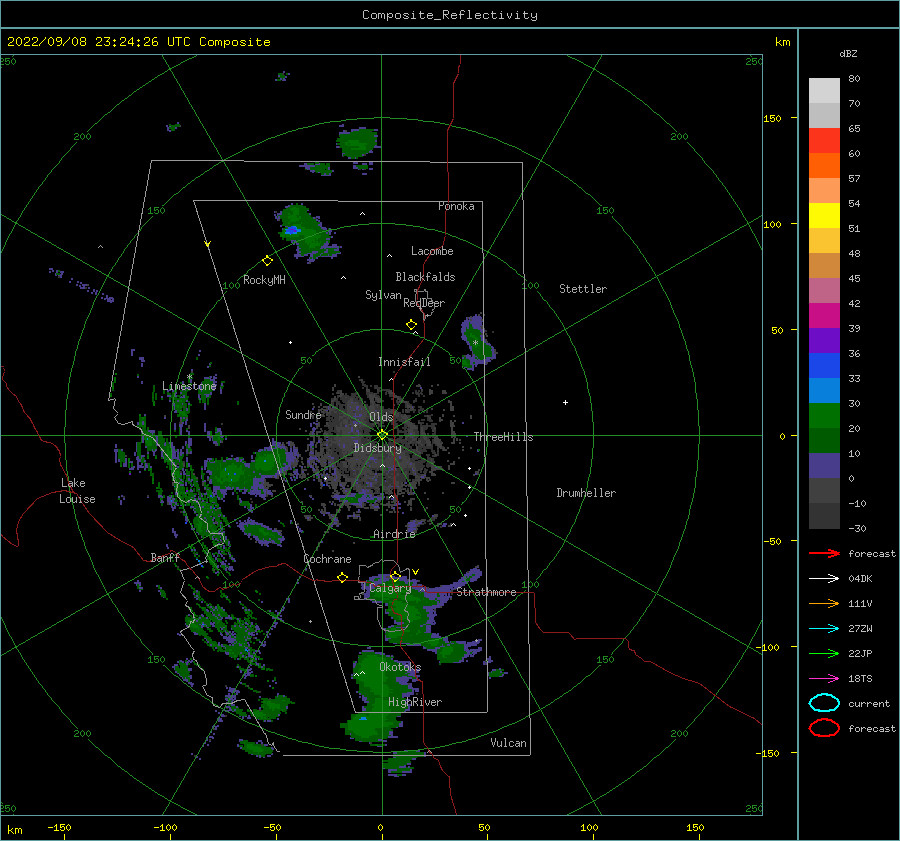
Task: Select the purple 36–39 dBZ swatch
Action: (824, 340)
